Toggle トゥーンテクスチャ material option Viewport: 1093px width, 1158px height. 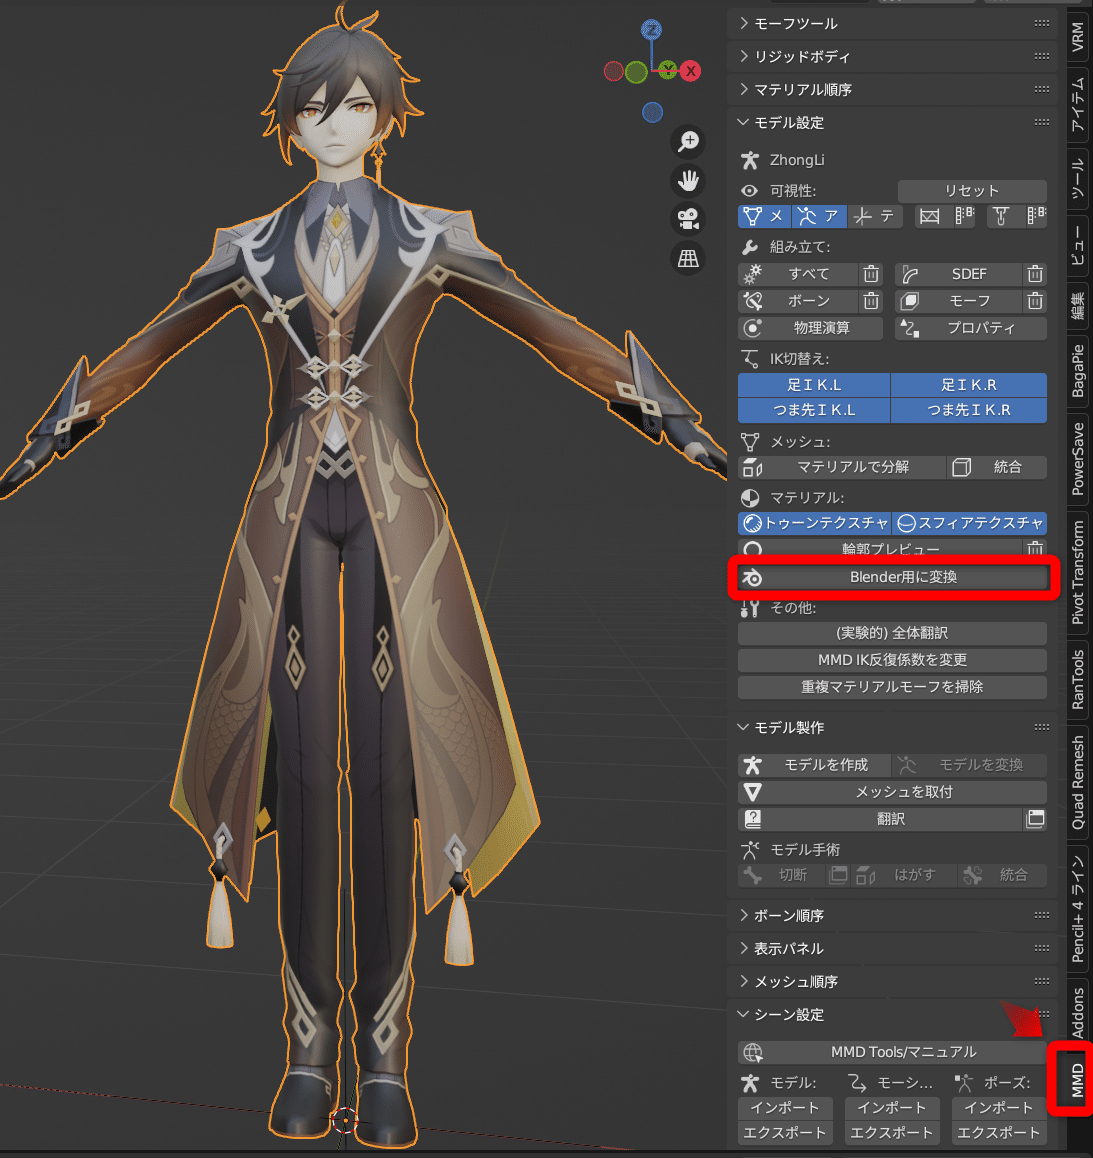pos(814,523)
